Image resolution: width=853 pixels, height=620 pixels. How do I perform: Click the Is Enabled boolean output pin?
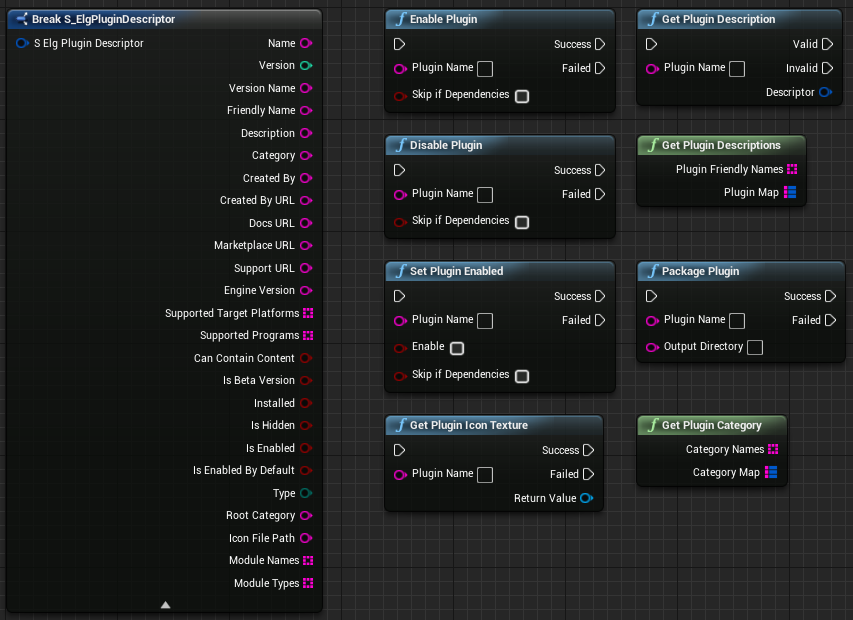click(x=305, y=448)
